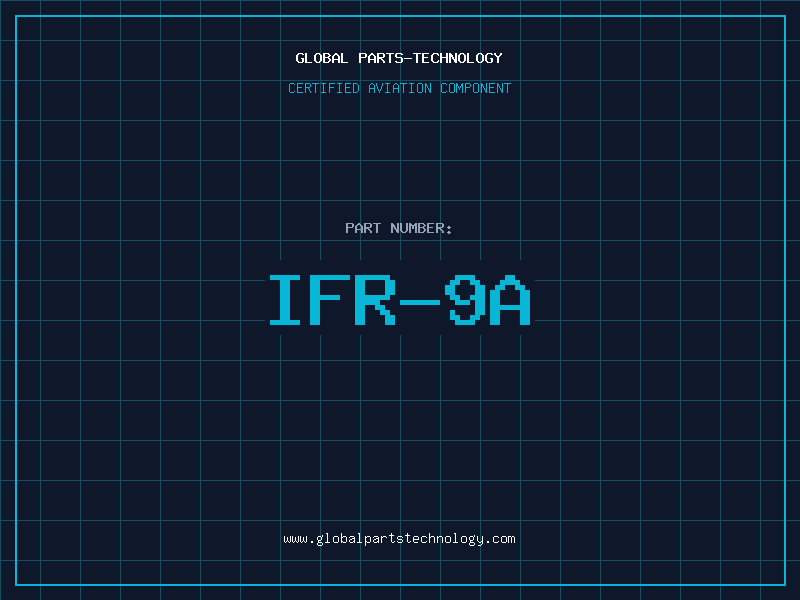Click the dash in the IFR-9A part number

pyautogui.click(x=420, y=300)
